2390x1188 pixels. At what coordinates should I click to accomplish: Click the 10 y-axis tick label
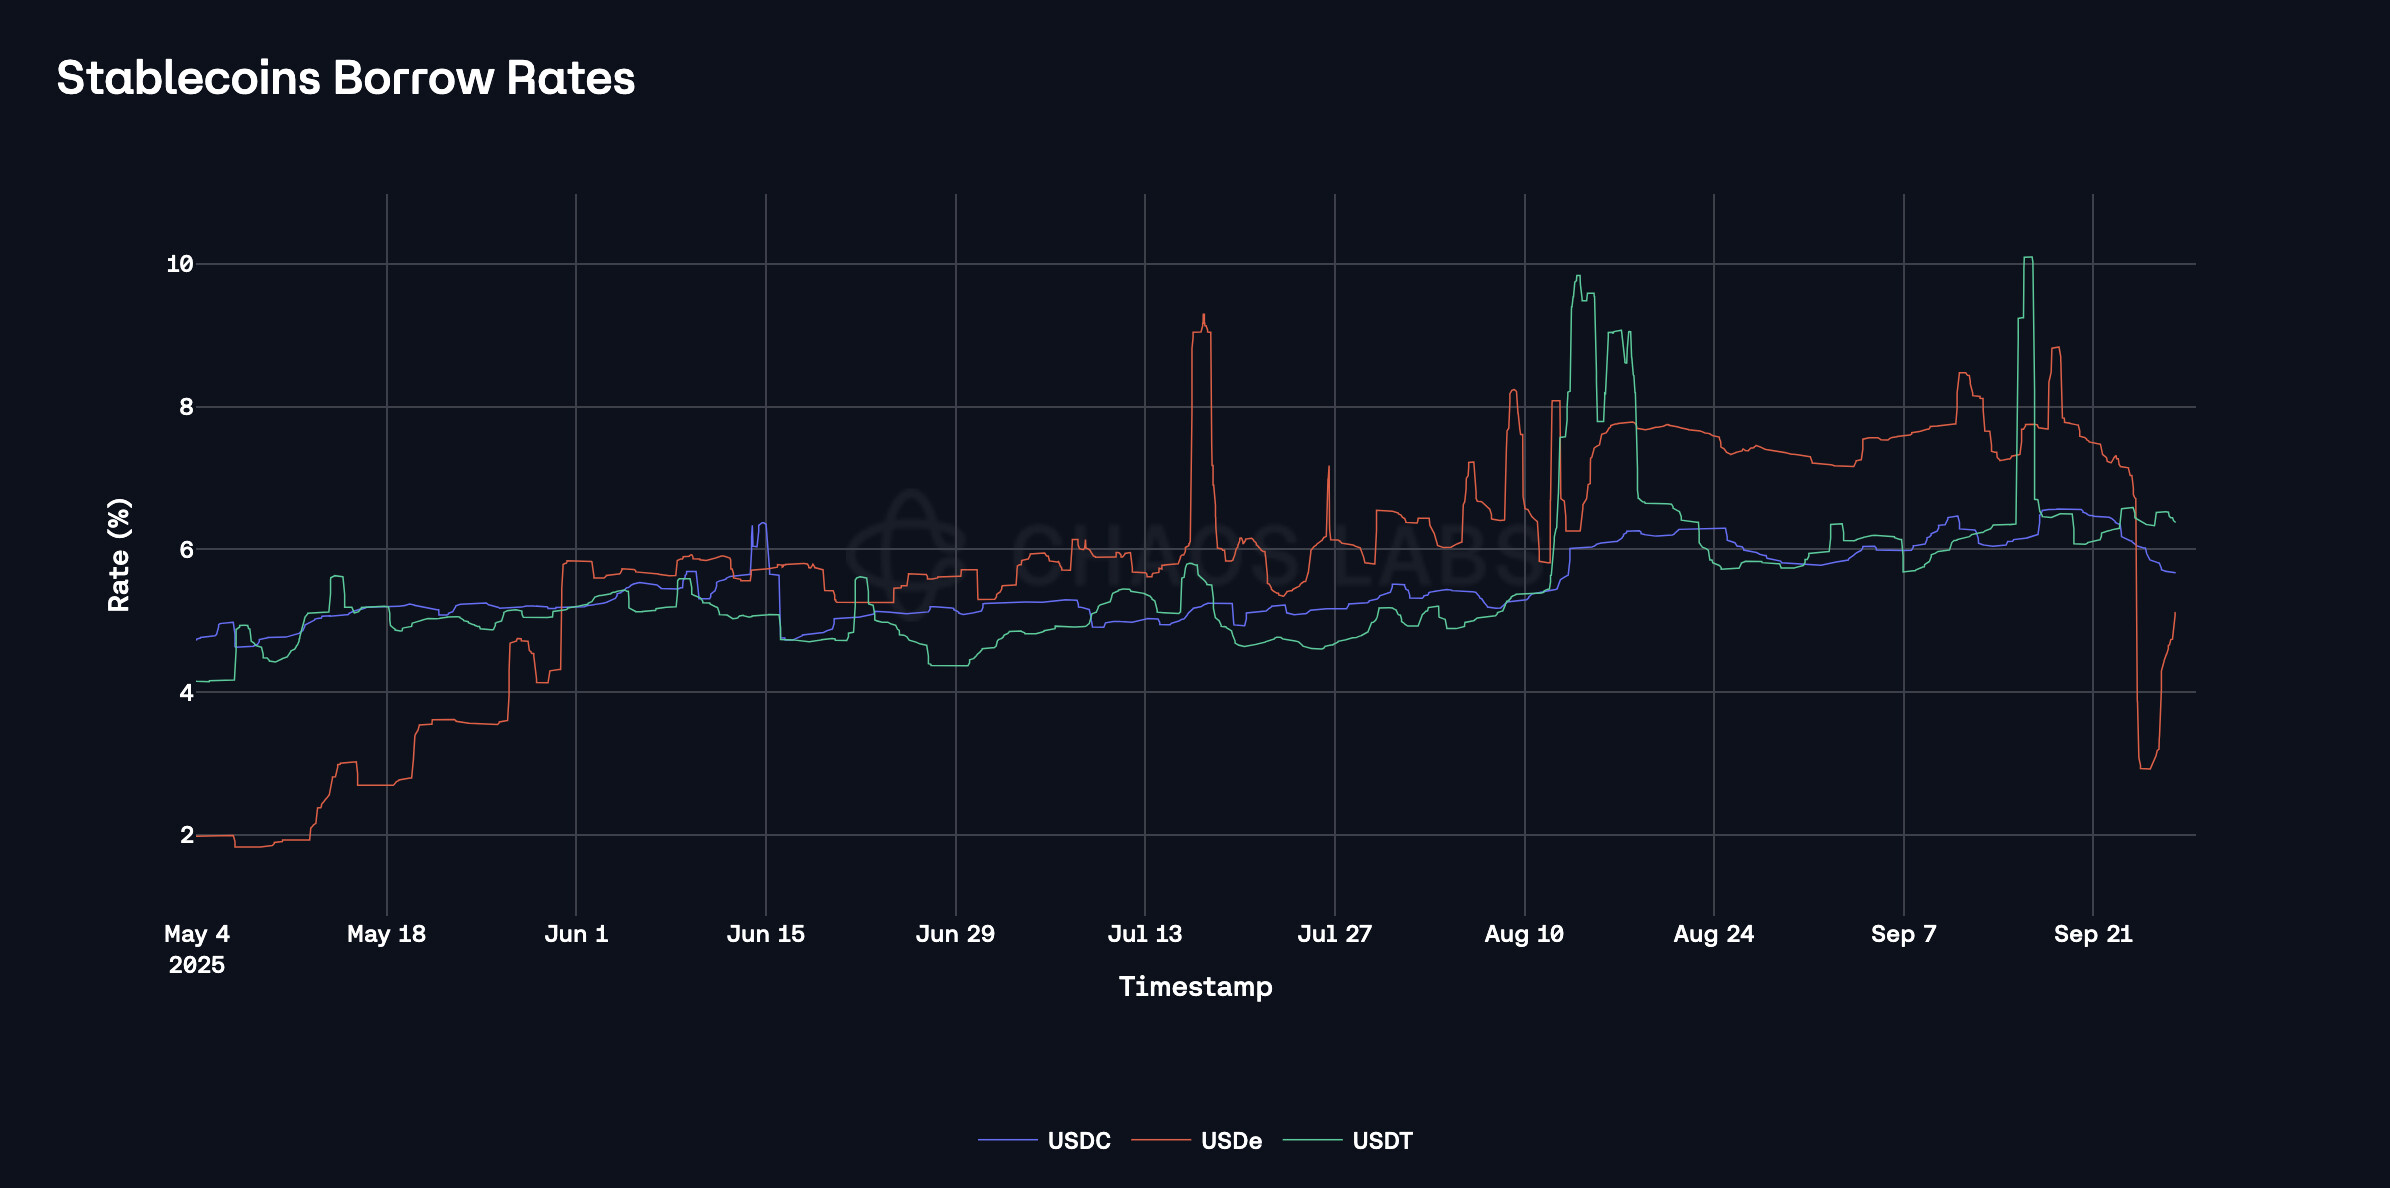click(180, 264)
